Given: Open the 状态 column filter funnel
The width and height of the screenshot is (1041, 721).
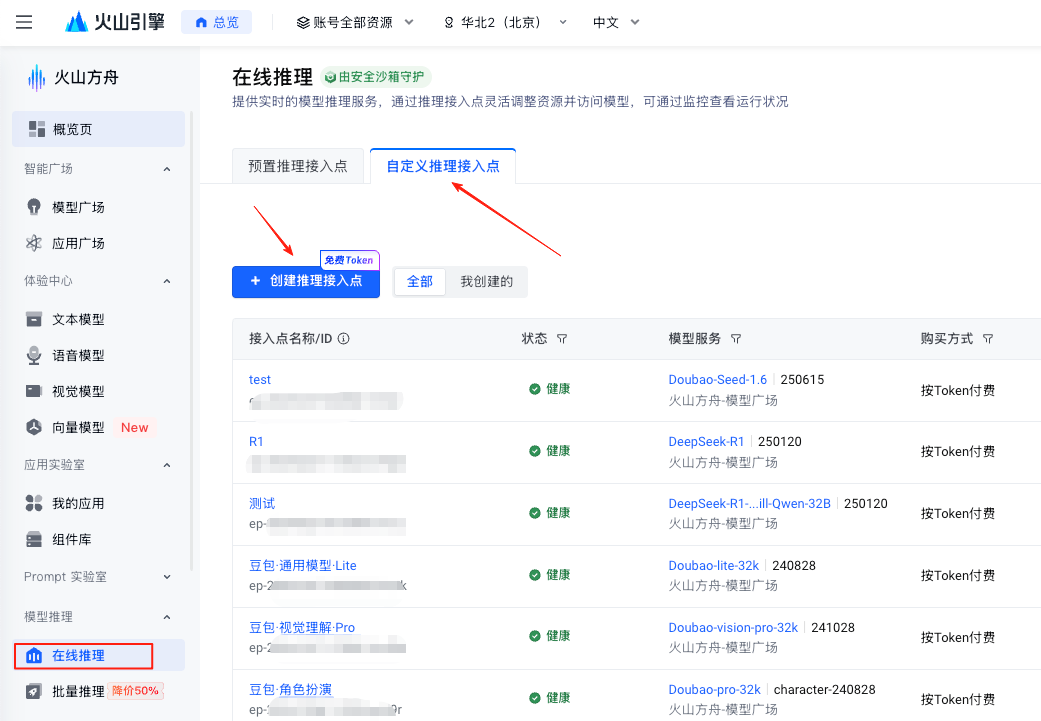Looking at the screenshot, I should tap(563, 338).
